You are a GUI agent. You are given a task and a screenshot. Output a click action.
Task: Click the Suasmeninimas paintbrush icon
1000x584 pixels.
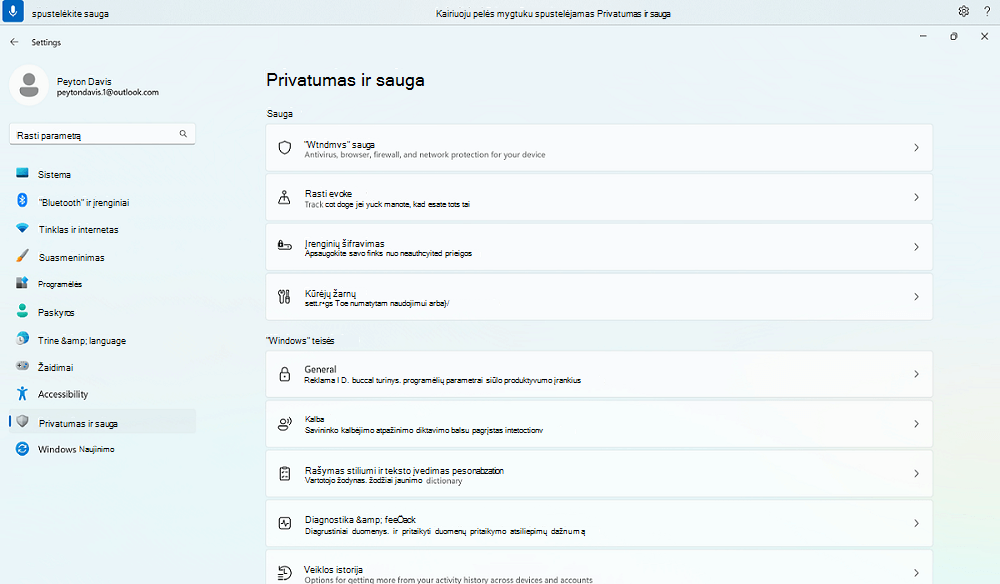(x=22, y=256)
